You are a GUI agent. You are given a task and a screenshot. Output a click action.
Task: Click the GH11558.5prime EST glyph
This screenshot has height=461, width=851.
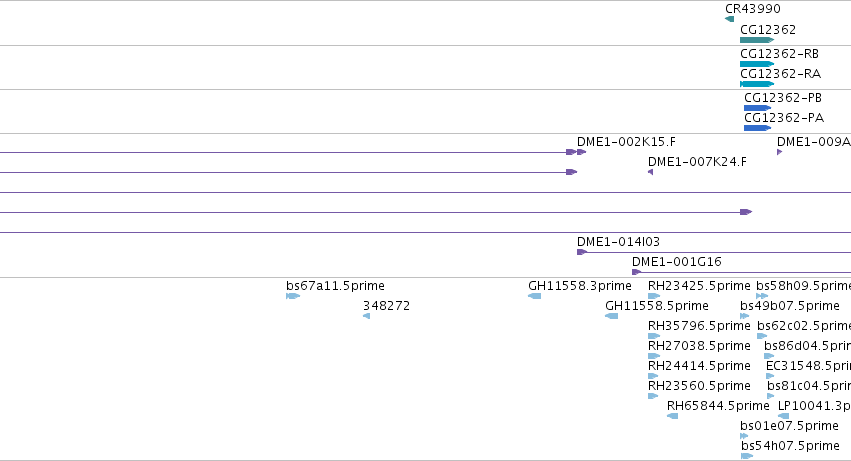tap(612, 316)
